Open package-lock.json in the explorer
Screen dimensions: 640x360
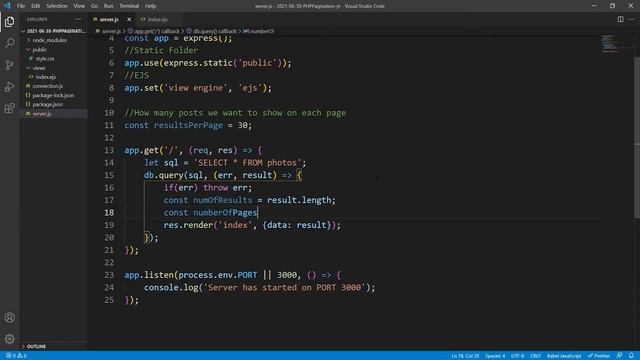[x=53, y=96]
